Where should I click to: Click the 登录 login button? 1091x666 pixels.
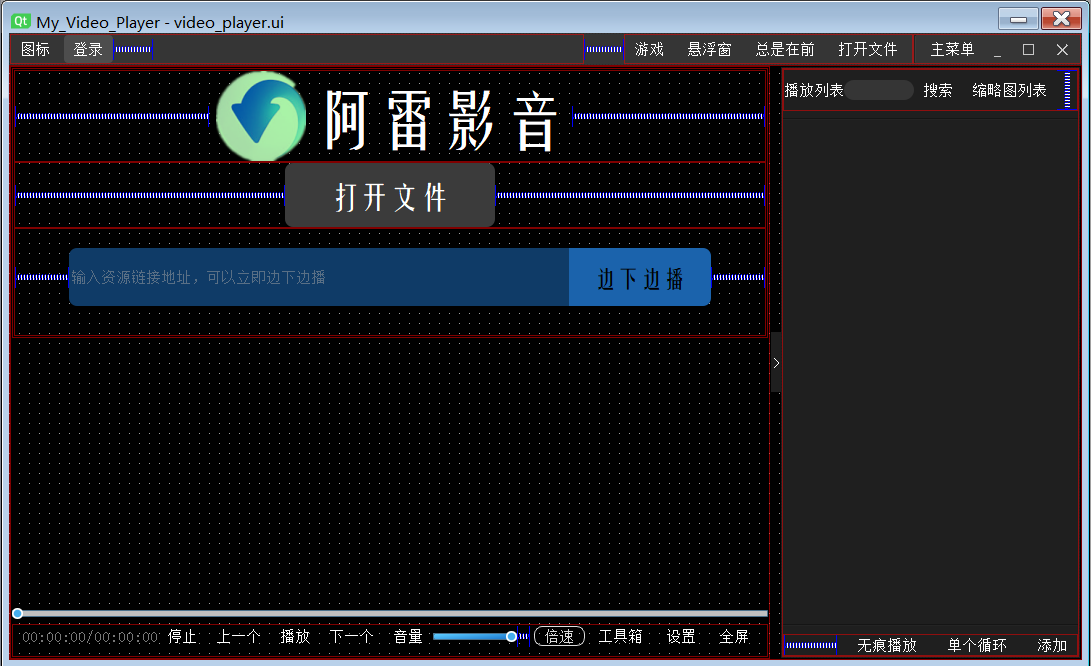pyautogui.click(x=88, y=49)
